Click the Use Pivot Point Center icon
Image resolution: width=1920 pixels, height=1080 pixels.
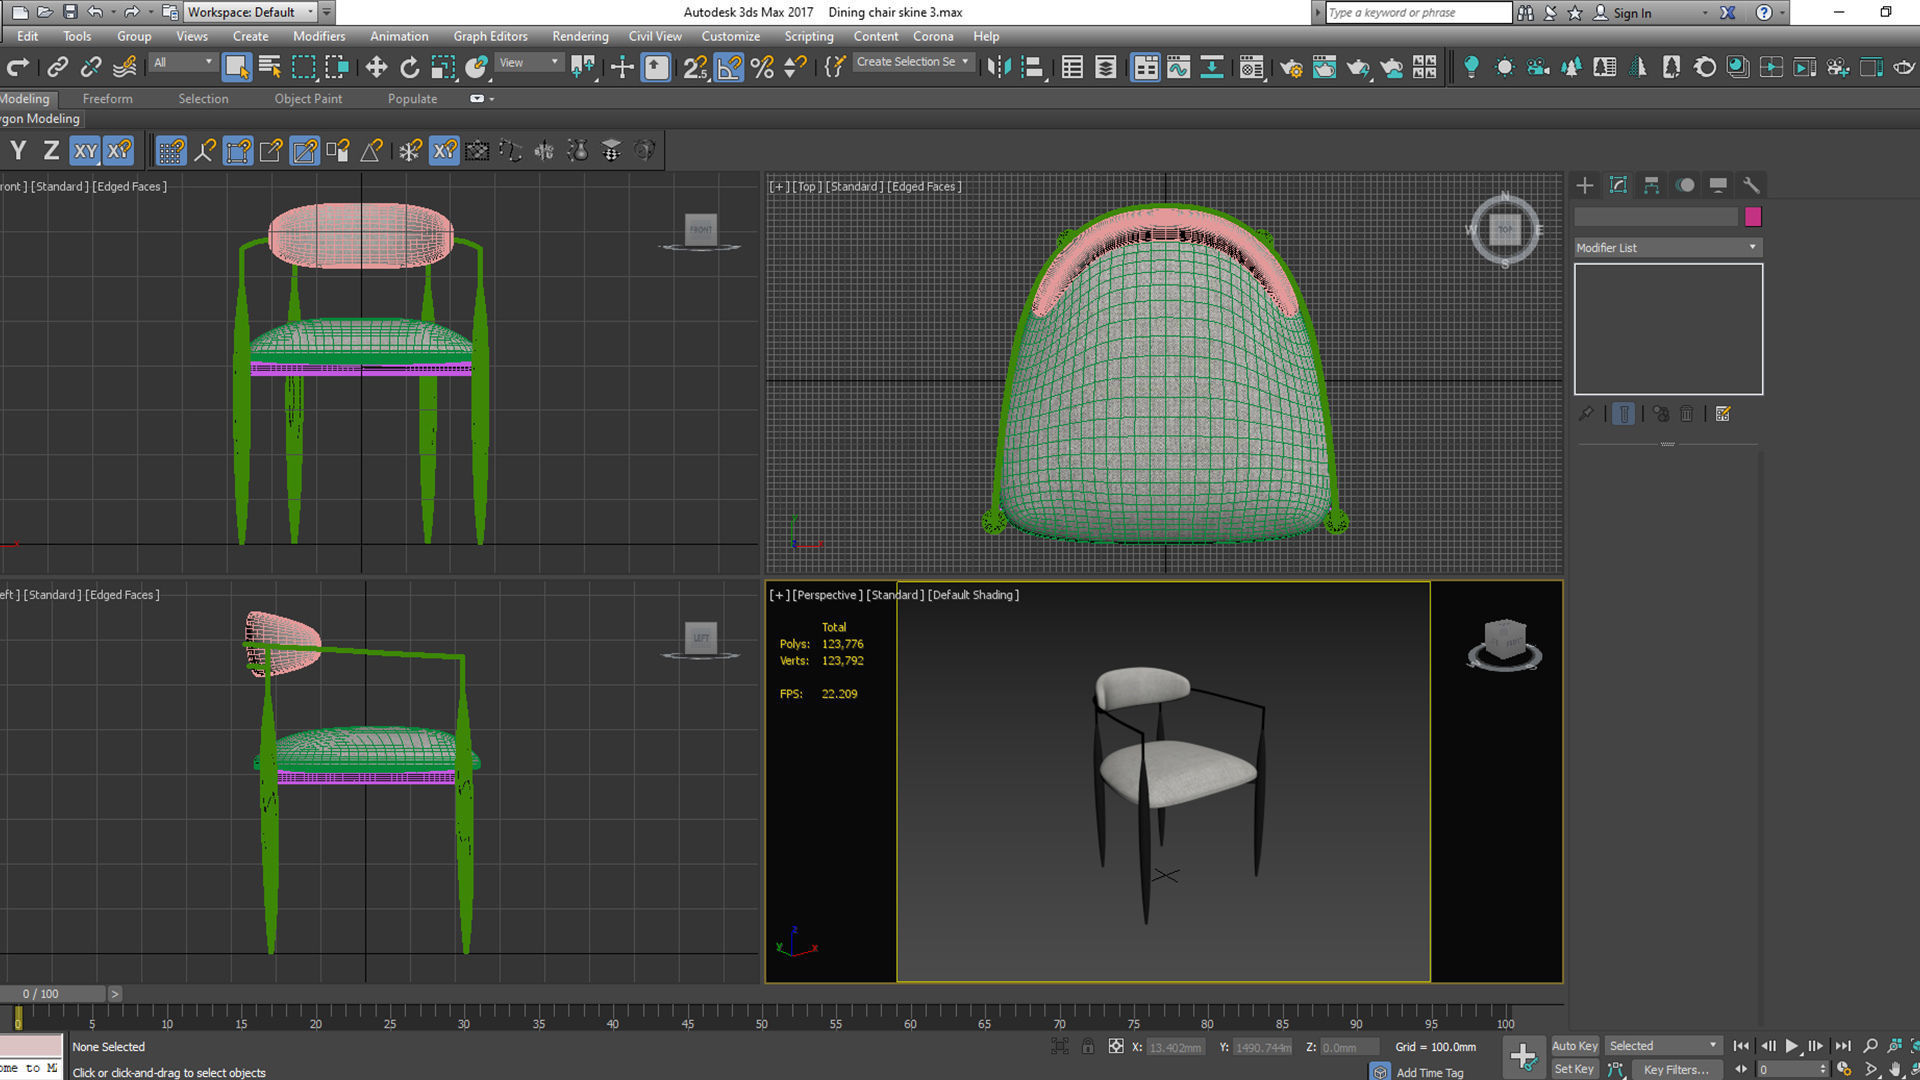tap(583, 67)
